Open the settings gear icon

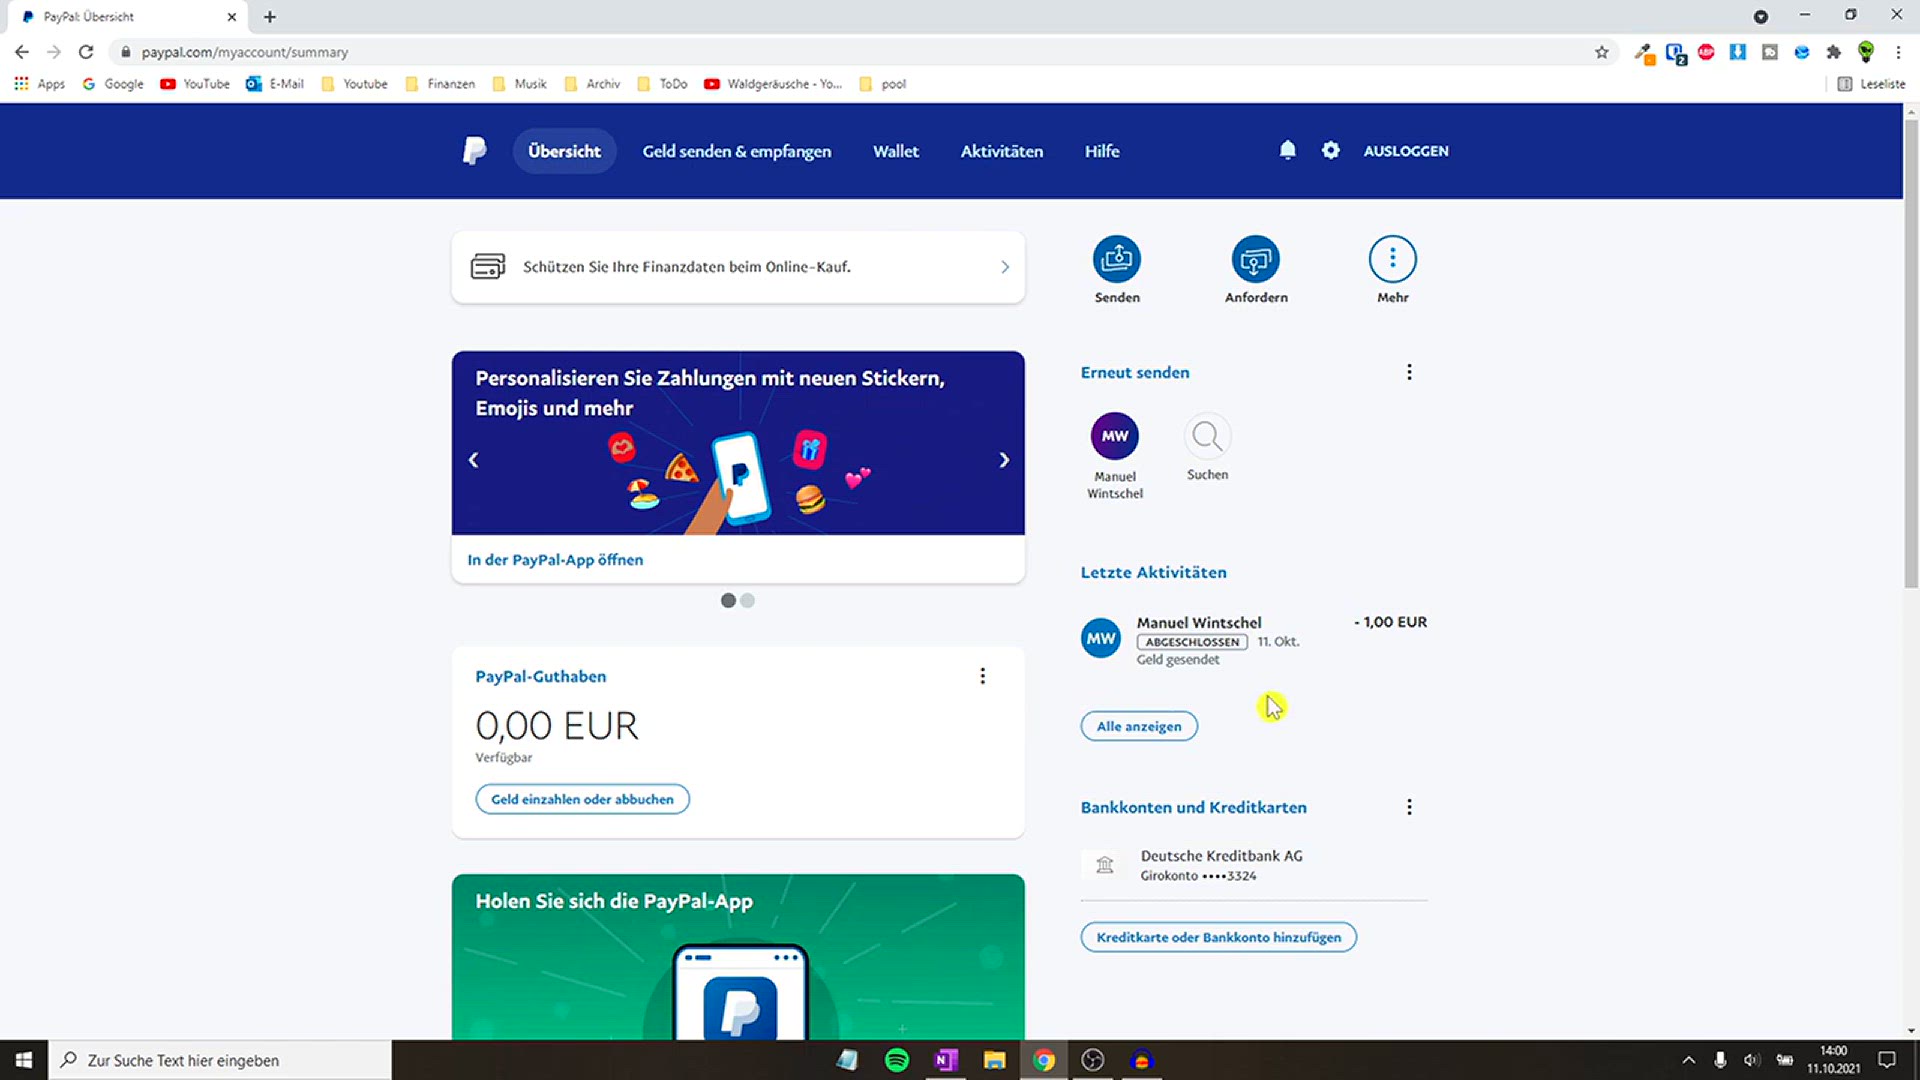(x=1330, y=150)
